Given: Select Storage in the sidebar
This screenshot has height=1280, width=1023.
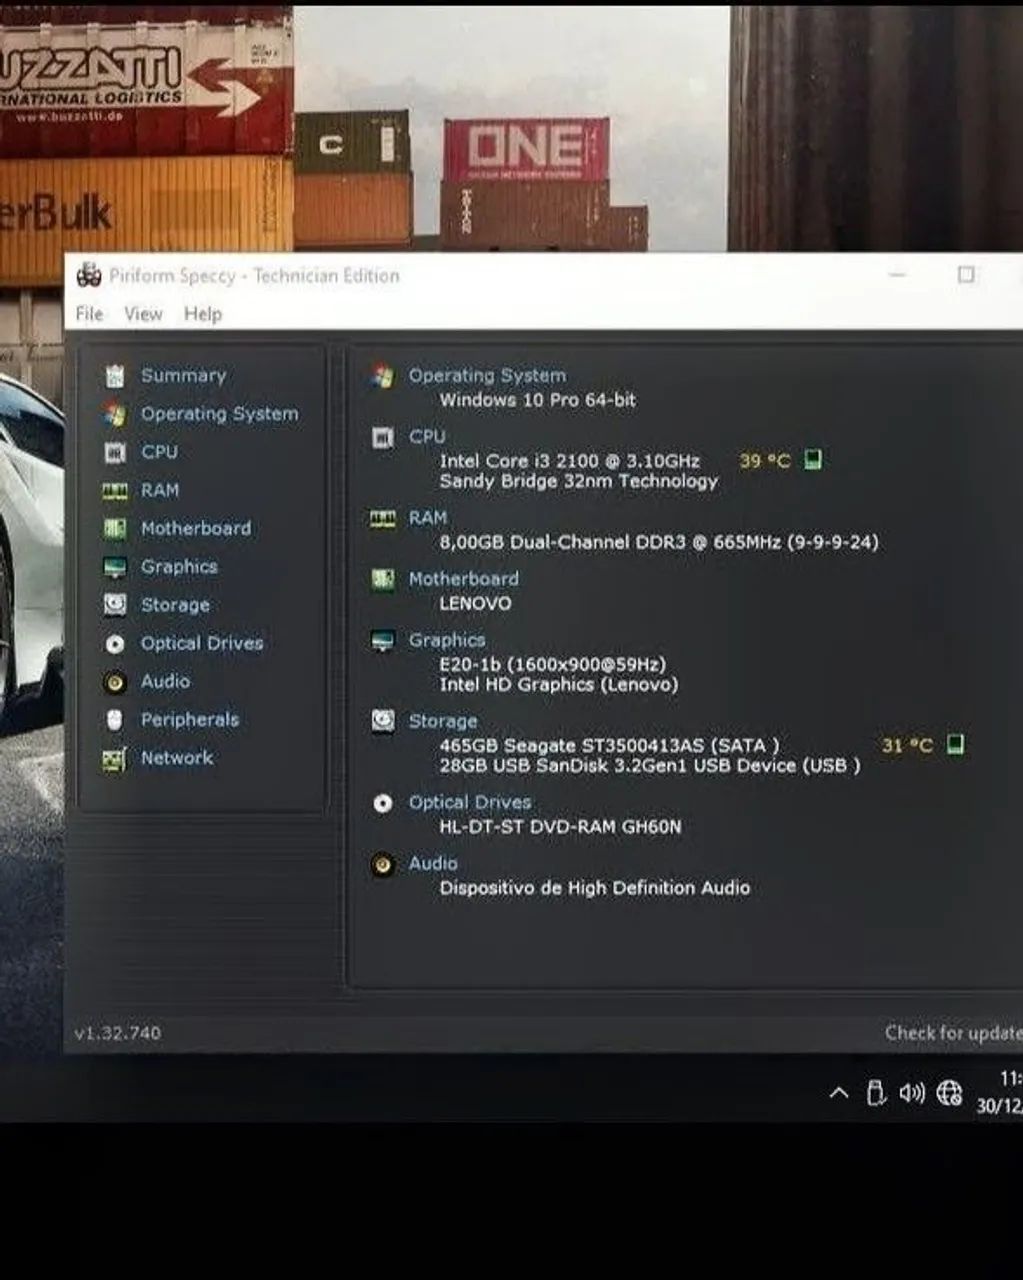Looking at the screenshot, I should tap(175, 605).
